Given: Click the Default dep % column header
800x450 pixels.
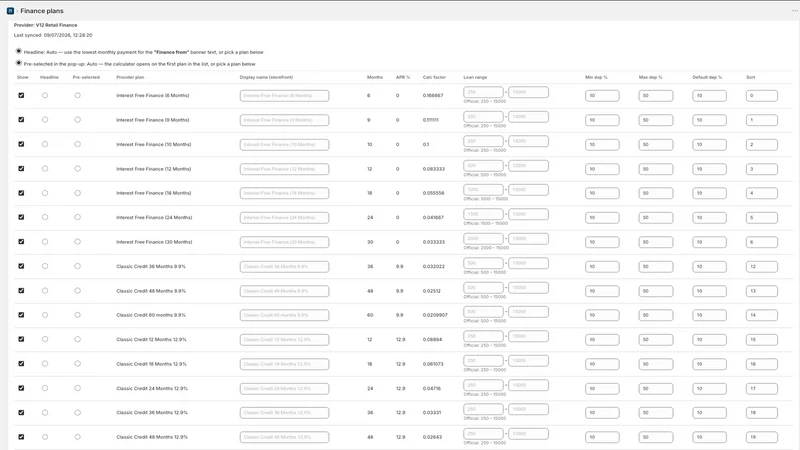Looking at the screenshot, I should pyautogui.click(x=707, y=77).
